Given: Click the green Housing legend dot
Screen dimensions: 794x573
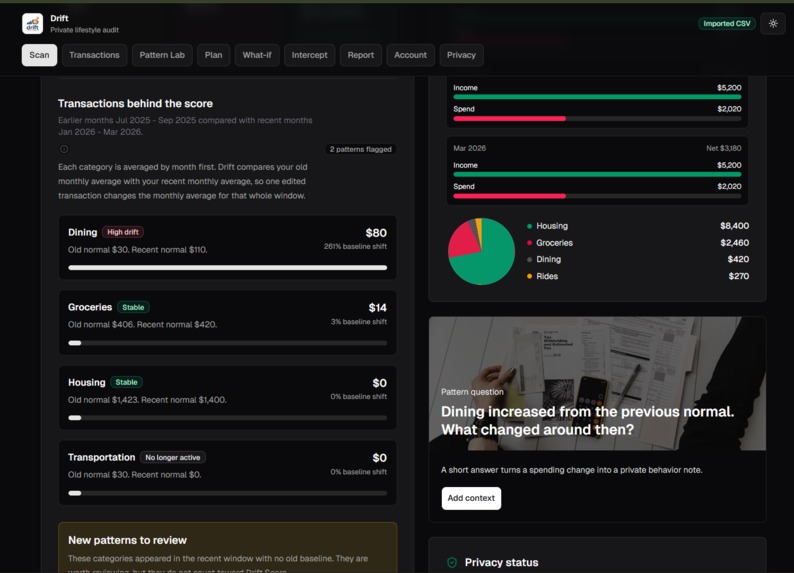Looking at the screenshot, I should (x=529, y=226).
